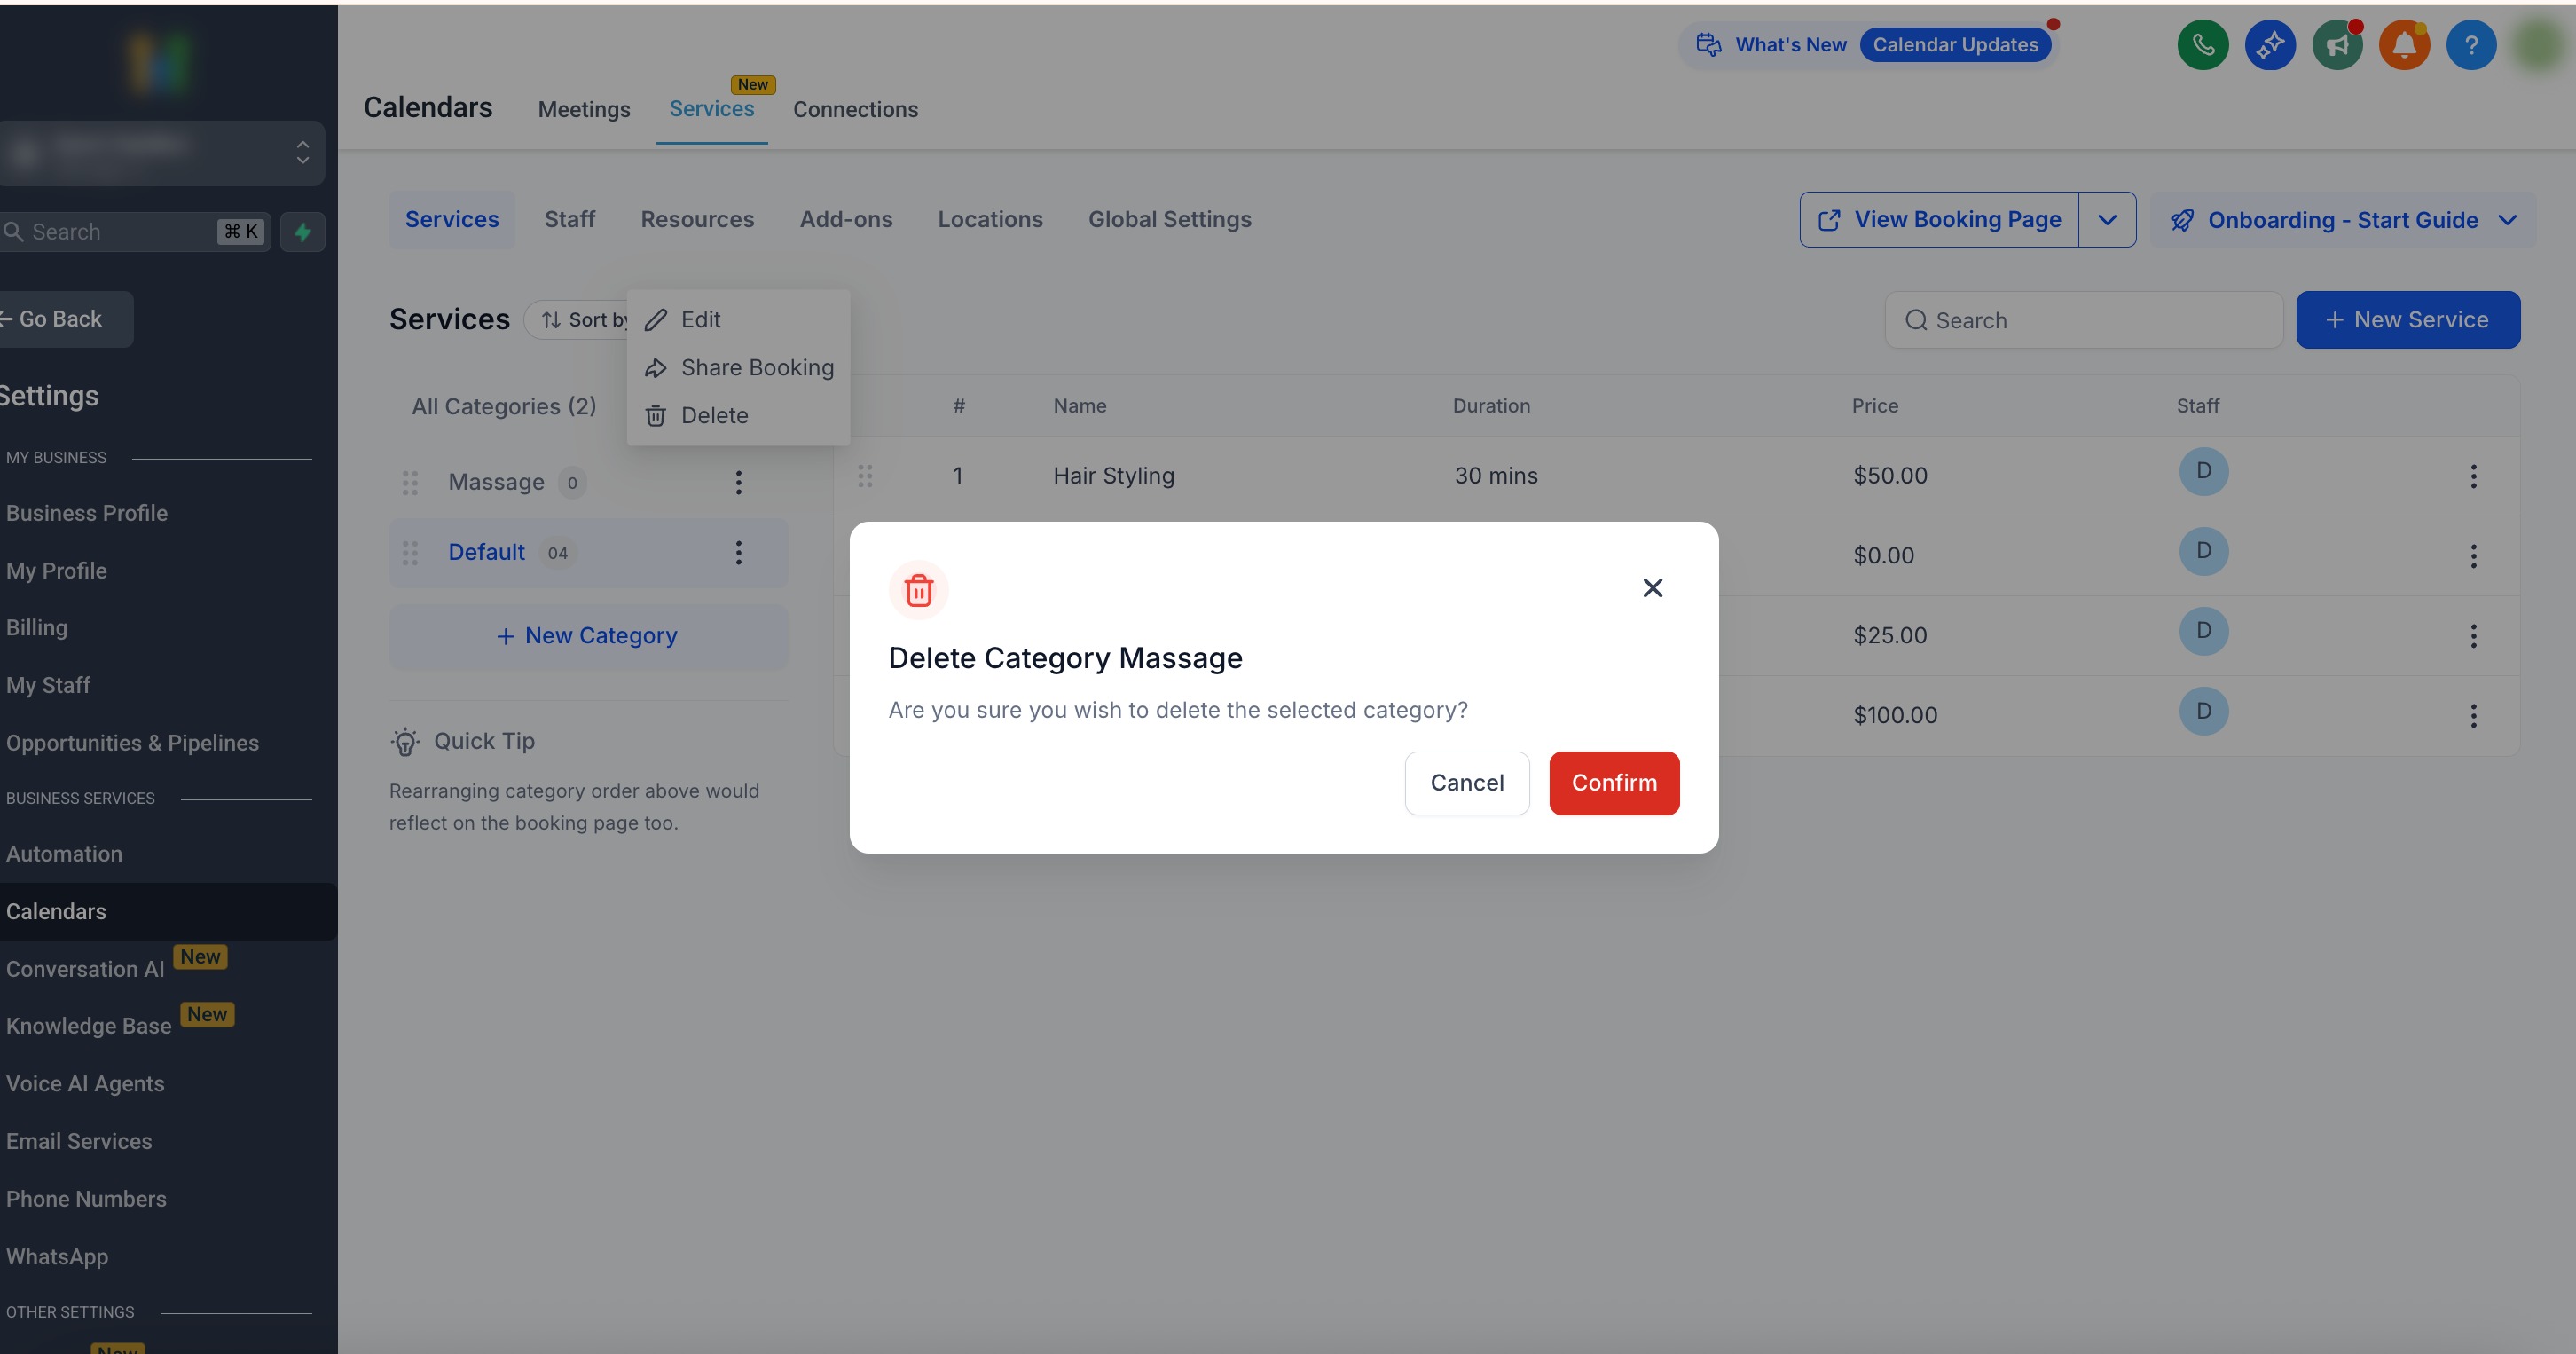Open the blue help question mark icon
The height and width of the screenshot is (1354, 2576).
coord(2470,45)
